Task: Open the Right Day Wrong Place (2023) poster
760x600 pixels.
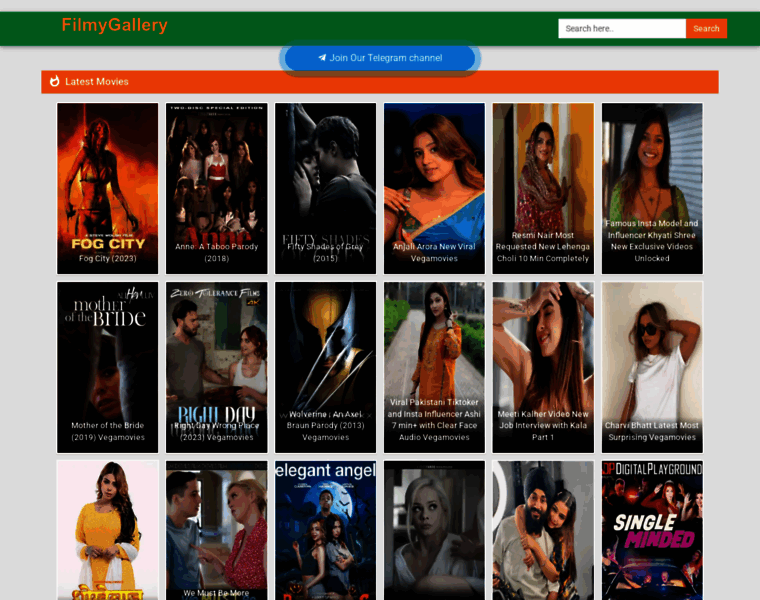Action: tap(217, 367)
